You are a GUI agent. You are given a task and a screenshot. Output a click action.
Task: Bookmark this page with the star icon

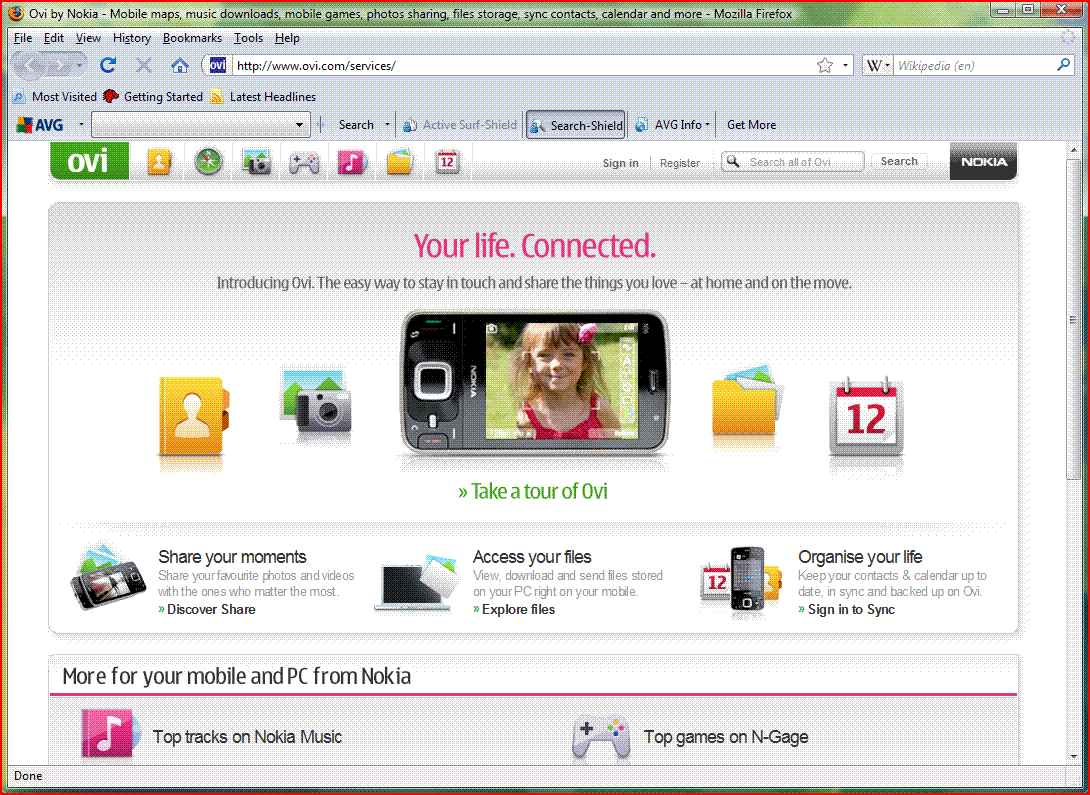coord(825,65)
